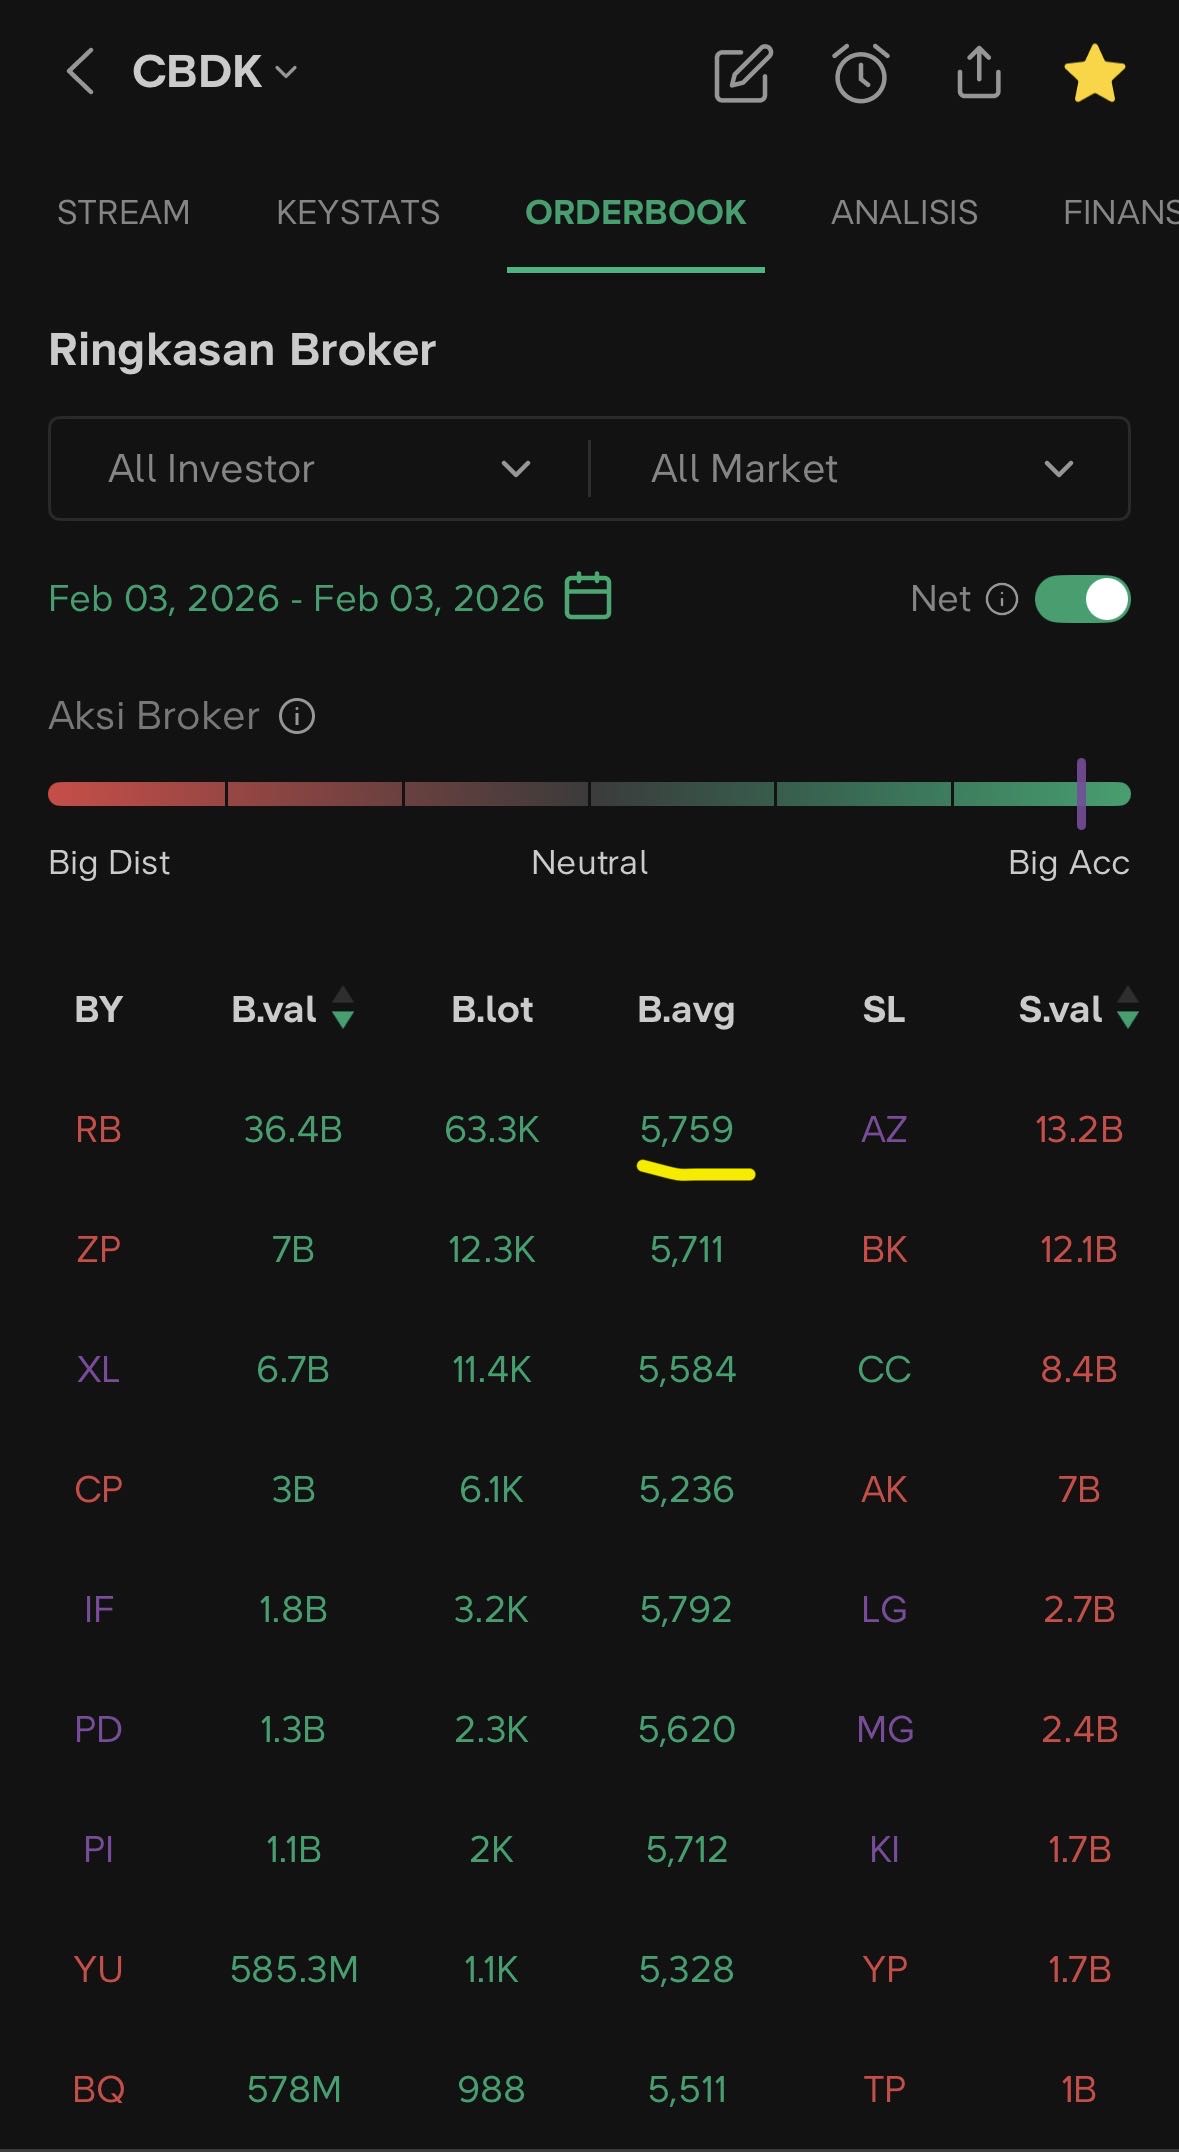
Task: Tap the info icon beside Net
Action: [1001, 599]
